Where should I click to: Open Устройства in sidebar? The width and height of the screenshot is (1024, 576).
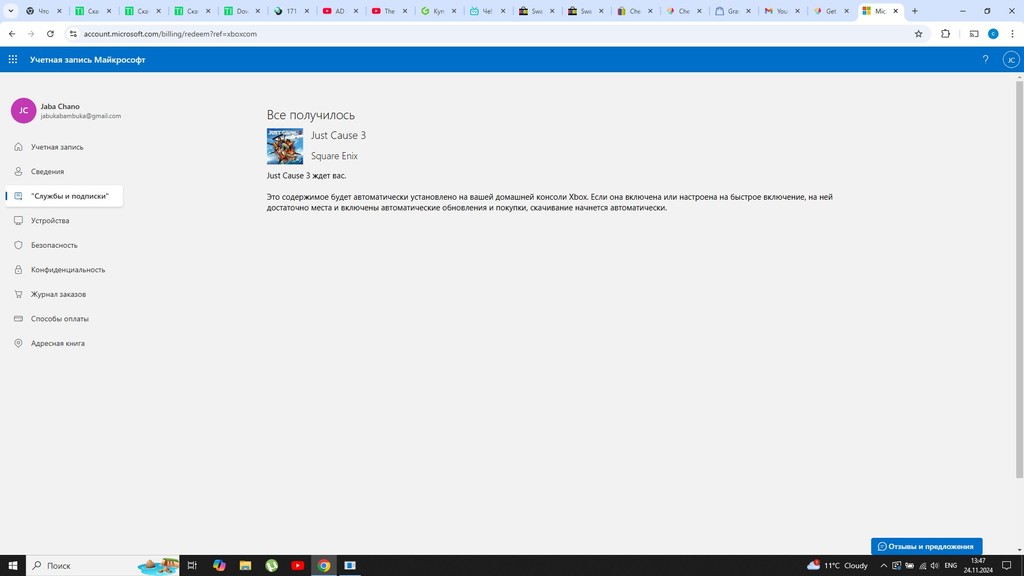(64, 221)
